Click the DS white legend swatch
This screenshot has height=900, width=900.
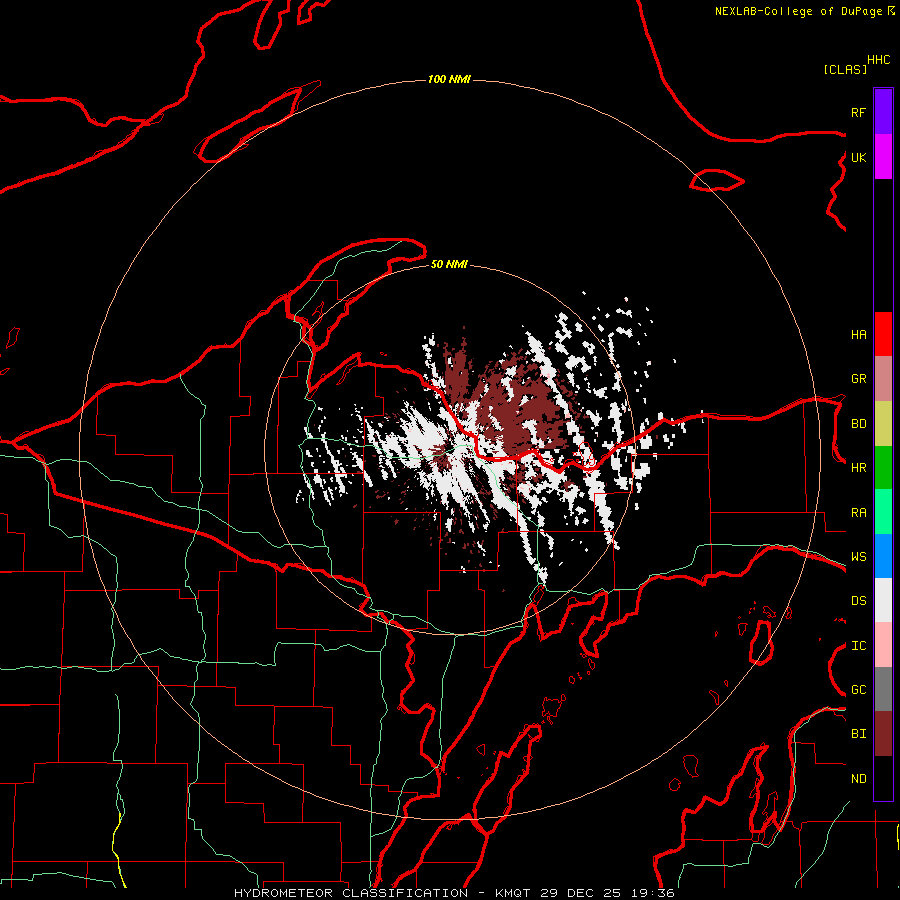883,600
